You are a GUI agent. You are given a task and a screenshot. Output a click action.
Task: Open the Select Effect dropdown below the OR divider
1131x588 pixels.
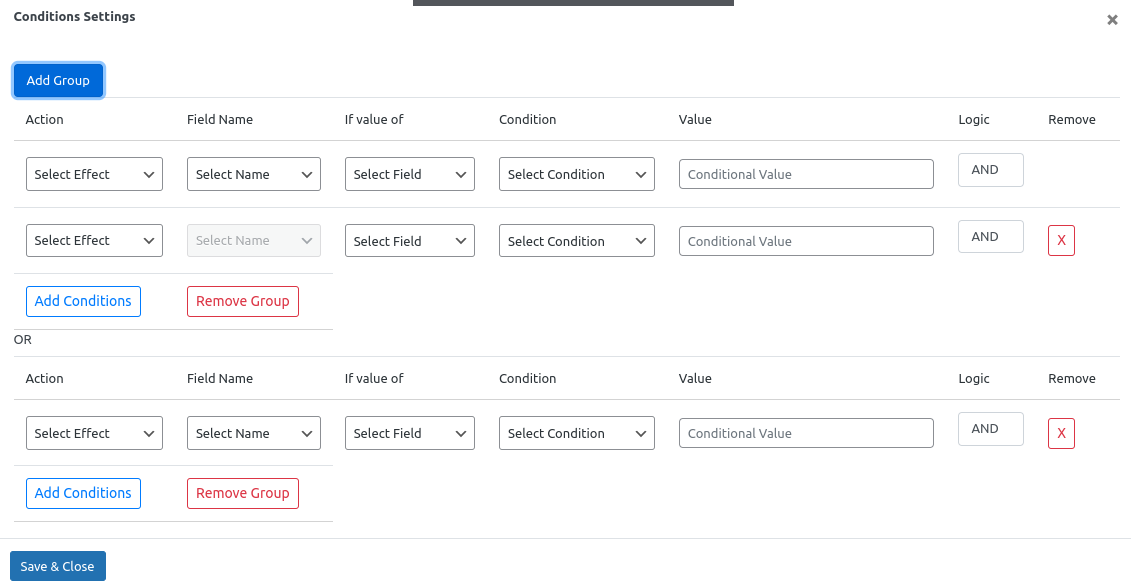tap(94, 433)
